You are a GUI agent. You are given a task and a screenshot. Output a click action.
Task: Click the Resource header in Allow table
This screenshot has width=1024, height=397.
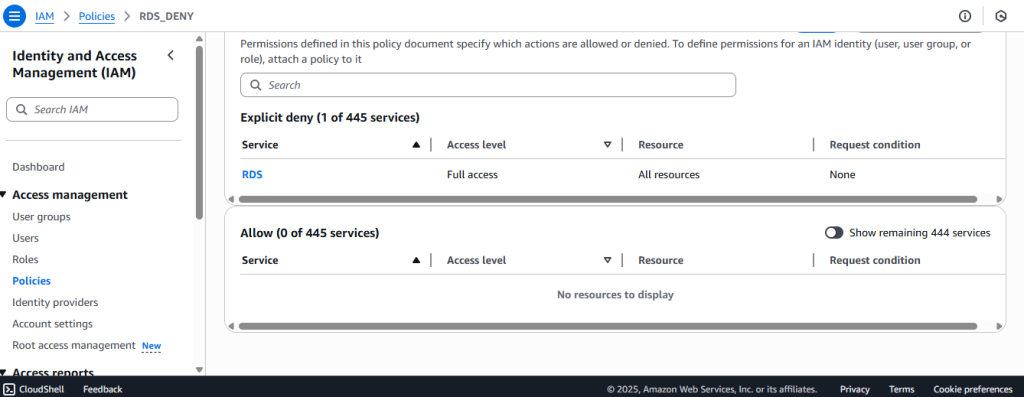coord(660,261)
